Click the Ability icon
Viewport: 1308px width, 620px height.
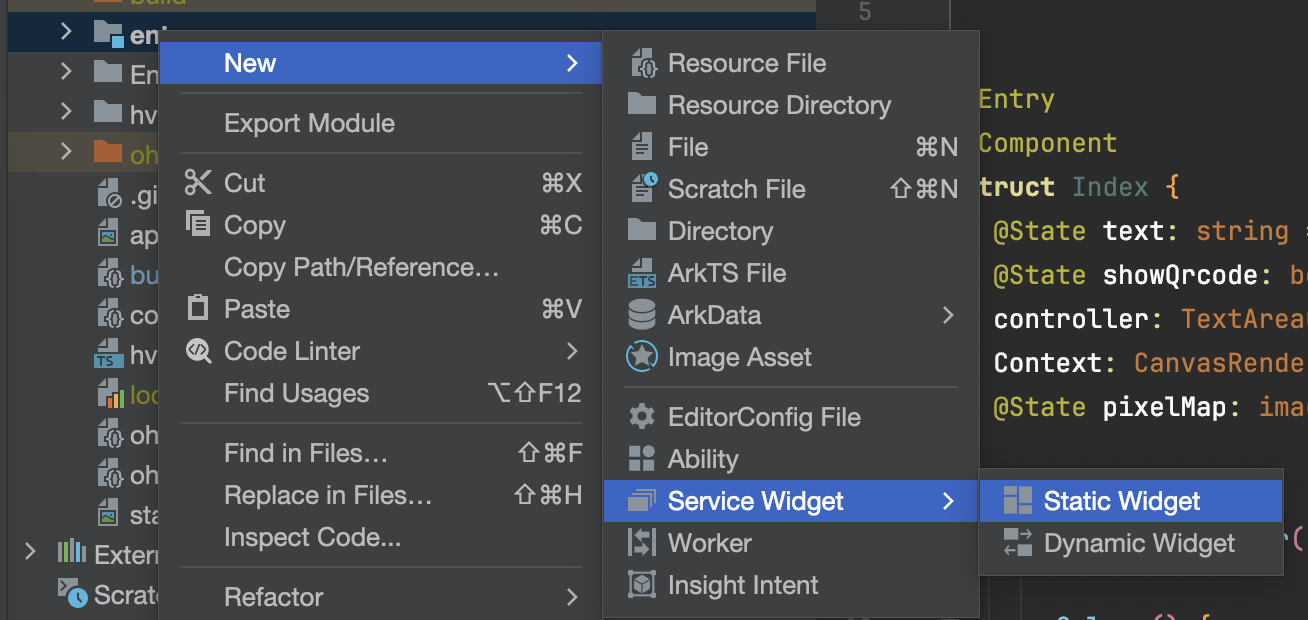(x=641, y=459)
